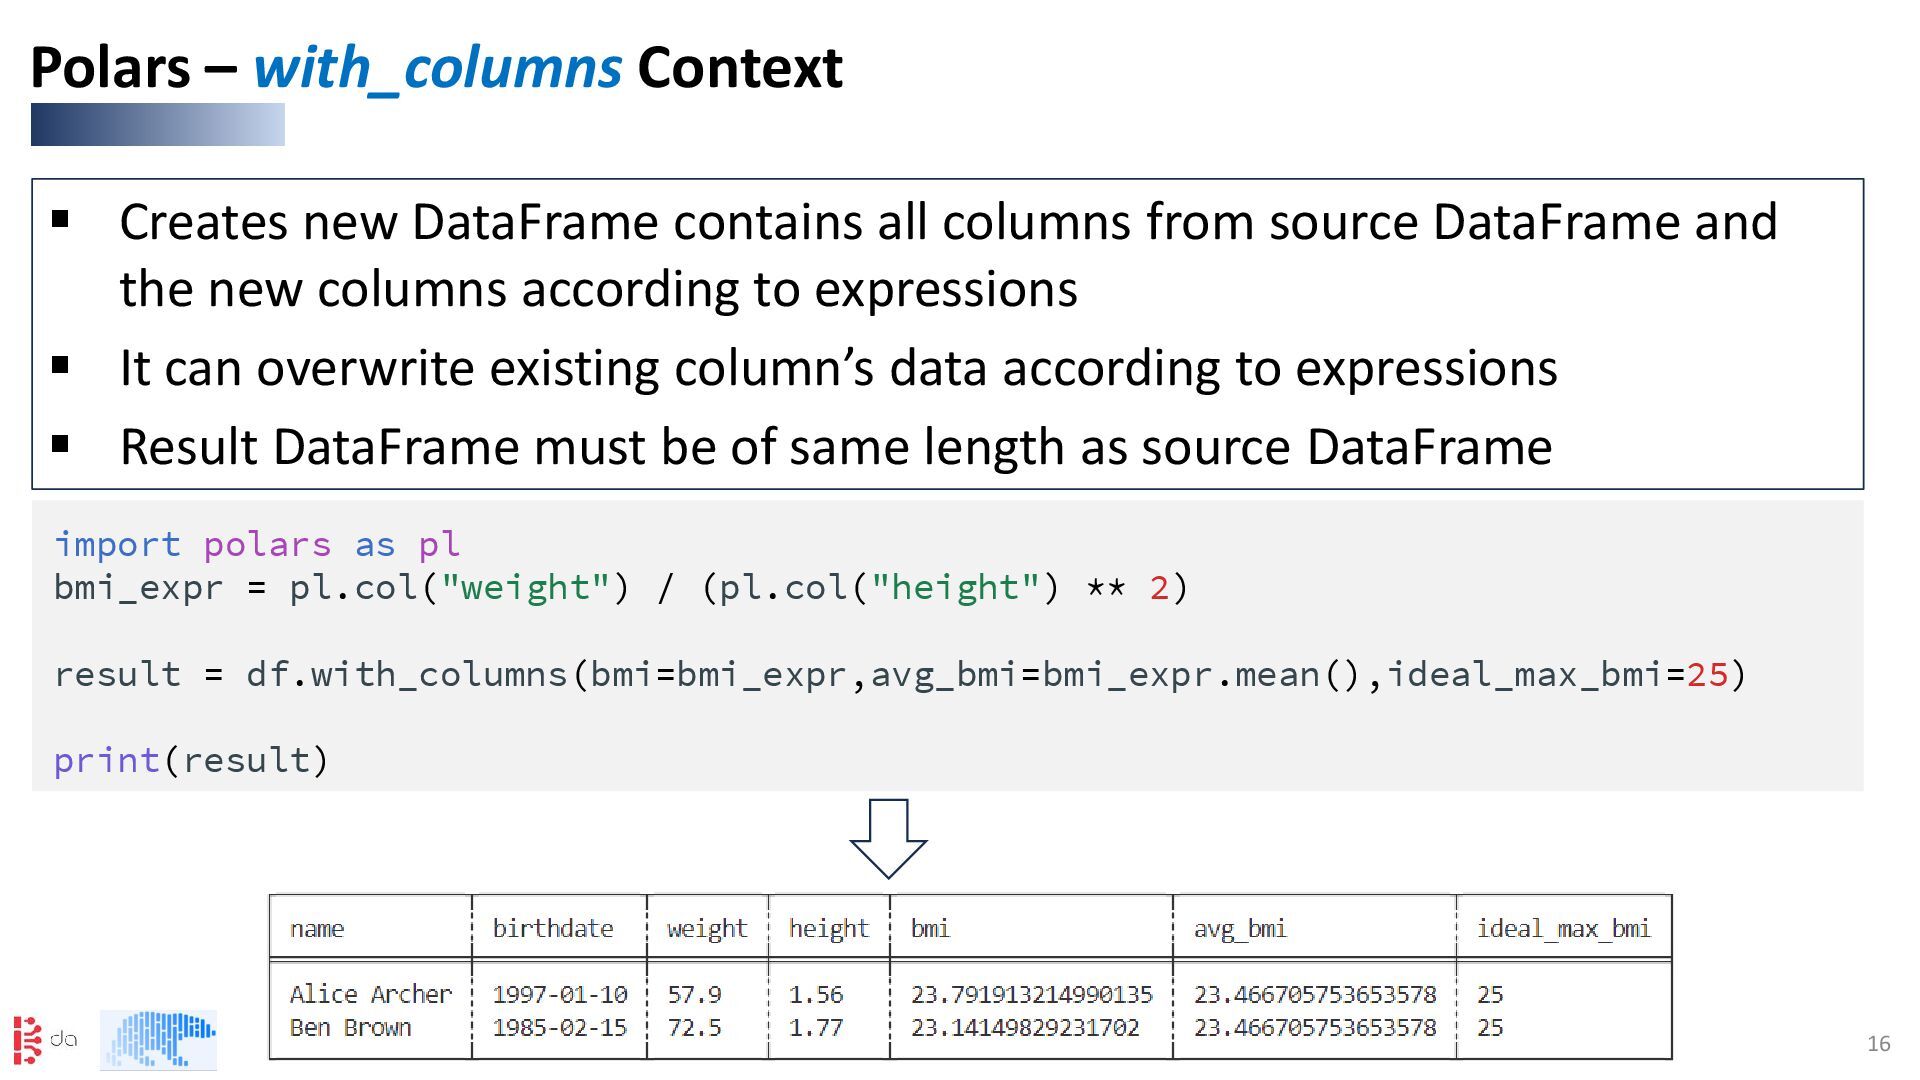Viewport: 1920px width, 1080px height.
Task: Click the first bullet about creating DataFrame
Action: 947,255
